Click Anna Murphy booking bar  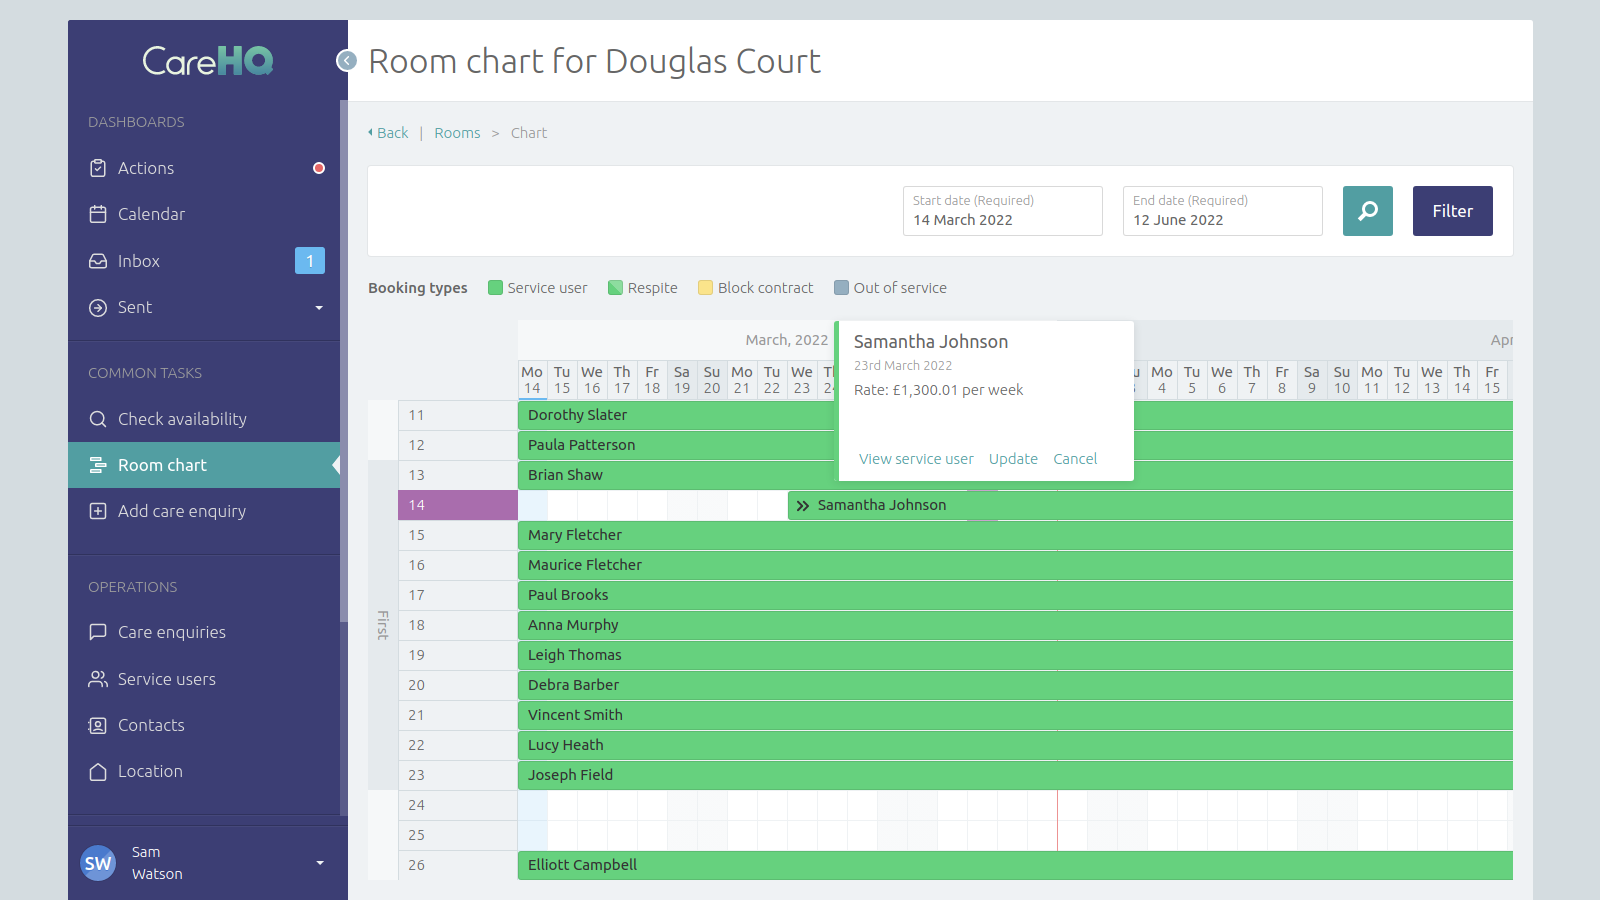coord(1015,625)
